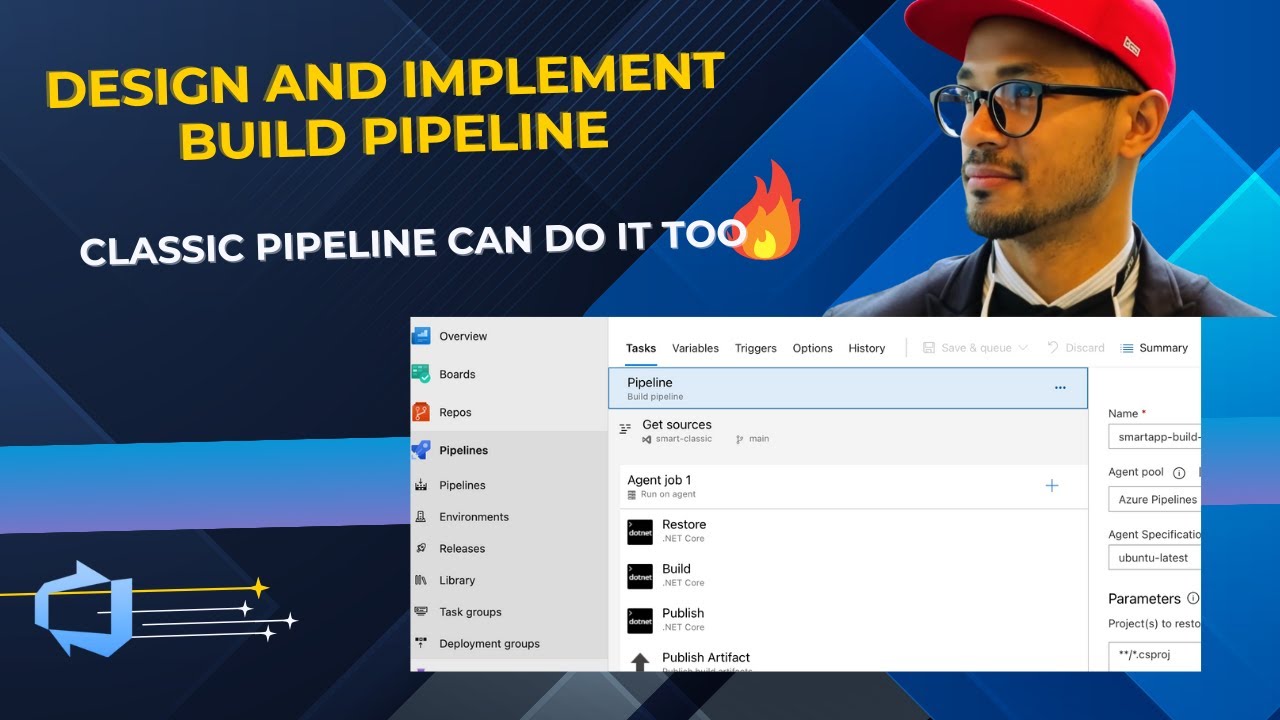This screenshot has width=1280, height=720.
Task: Click the Summary button label
Action: click(x=1164, y=348)
